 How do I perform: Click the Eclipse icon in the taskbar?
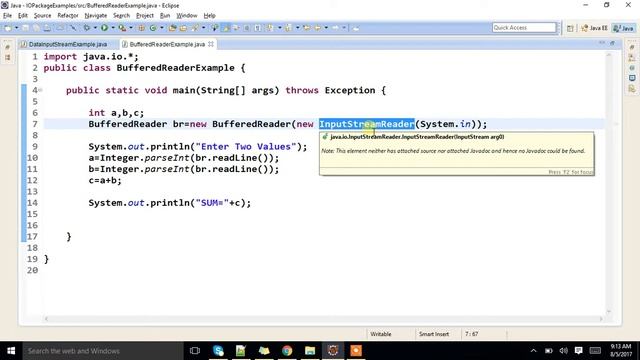[333, 351]
